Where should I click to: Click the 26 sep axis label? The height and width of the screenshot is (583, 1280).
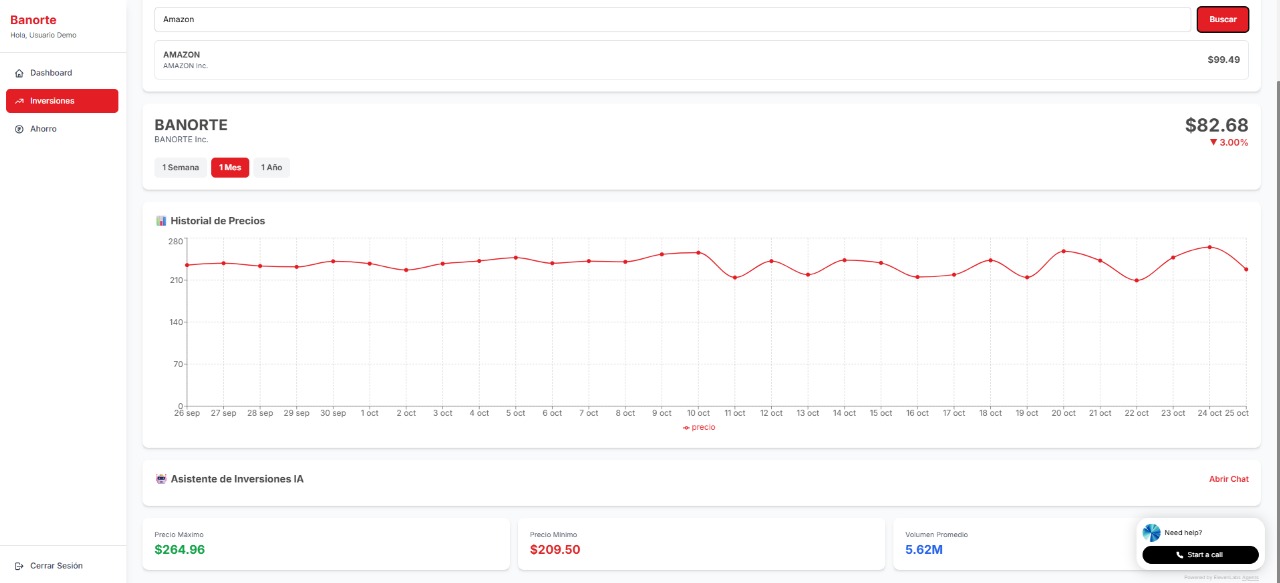tap(186, 413)
